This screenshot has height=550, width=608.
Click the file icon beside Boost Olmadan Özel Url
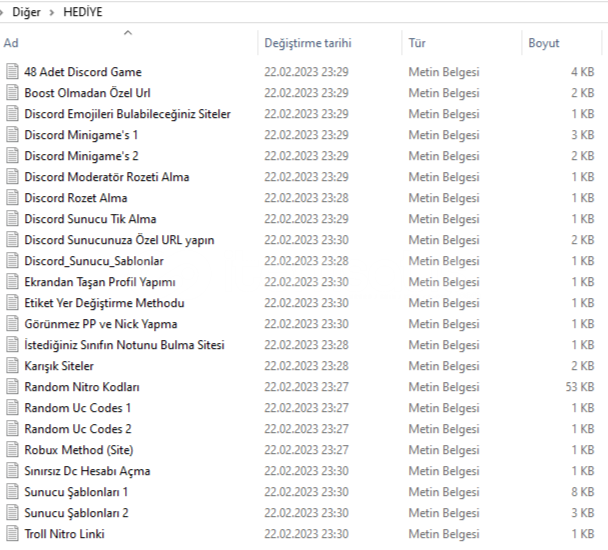[x=12, y=93]
